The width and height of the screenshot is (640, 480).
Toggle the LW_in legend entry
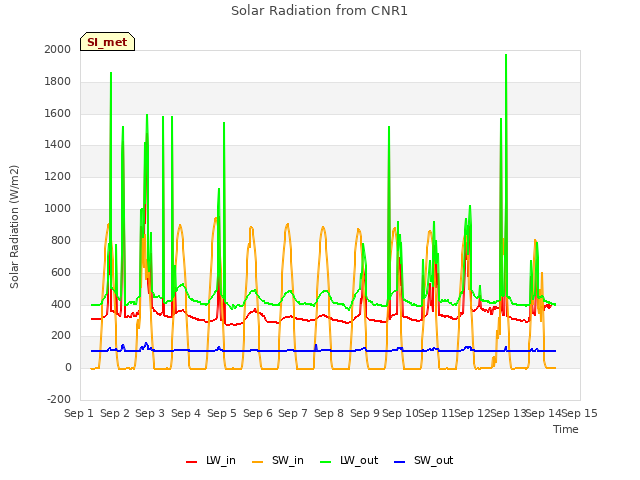211,460
